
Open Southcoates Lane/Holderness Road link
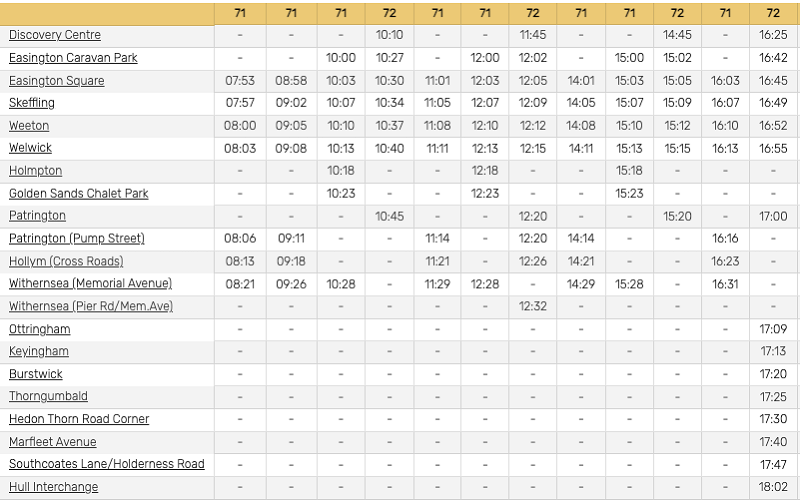[106, 464]
